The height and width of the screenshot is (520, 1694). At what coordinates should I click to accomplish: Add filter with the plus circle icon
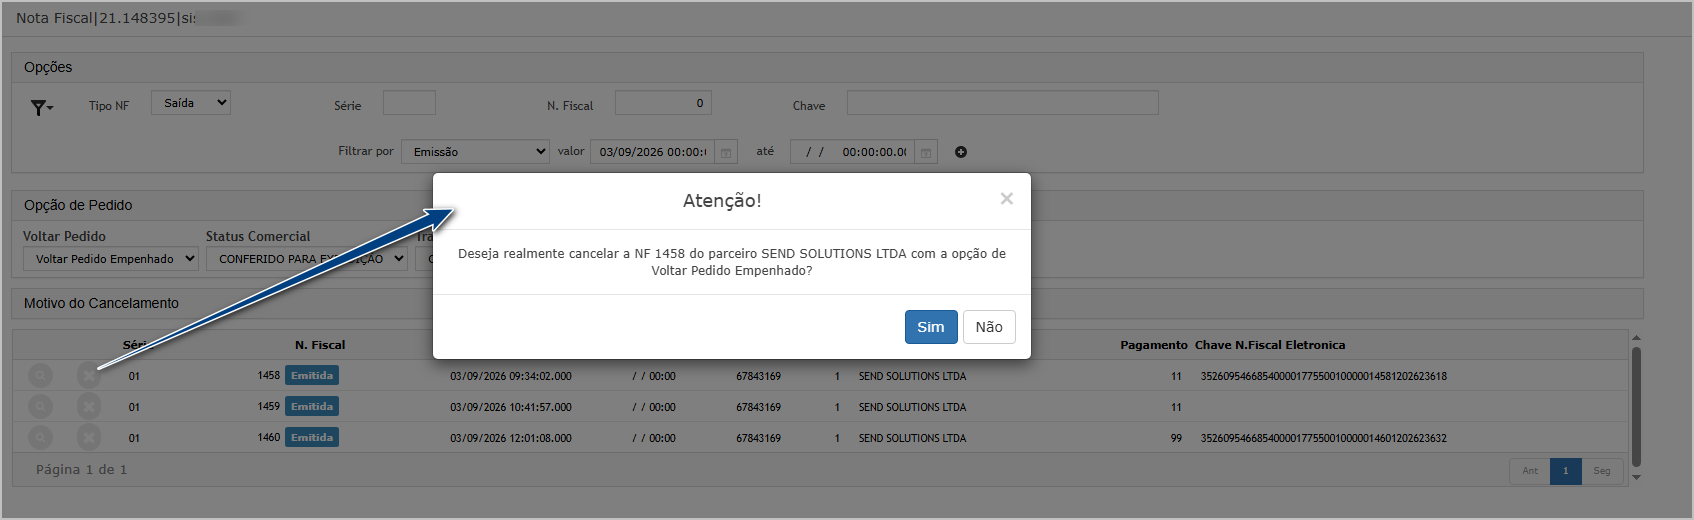(x=961, y=152)
